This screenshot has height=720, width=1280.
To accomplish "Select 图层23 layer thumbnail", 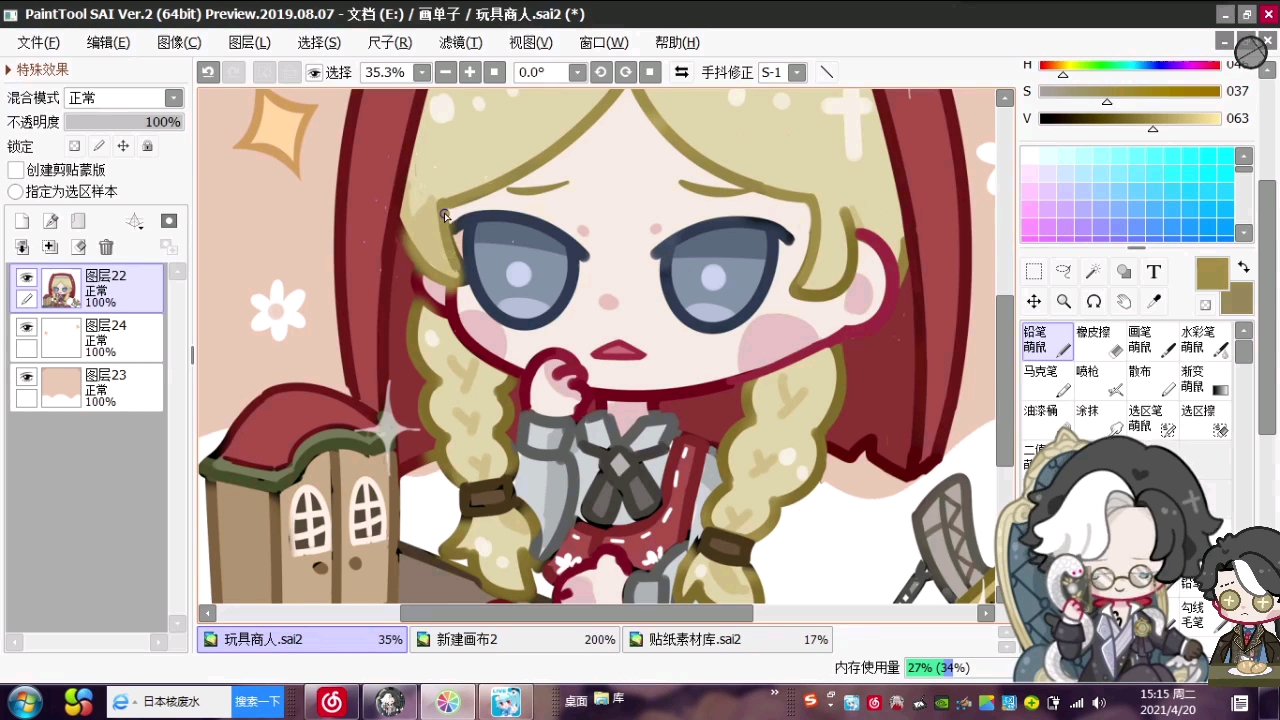I will [61, 387].
